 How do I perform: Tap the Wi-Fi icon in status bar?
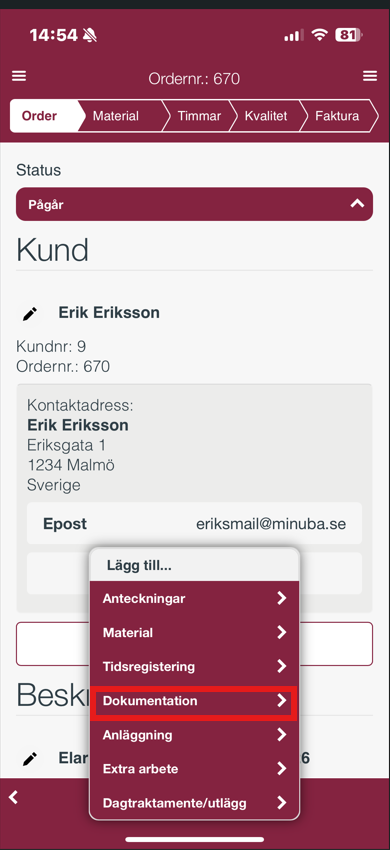(320, 36)
